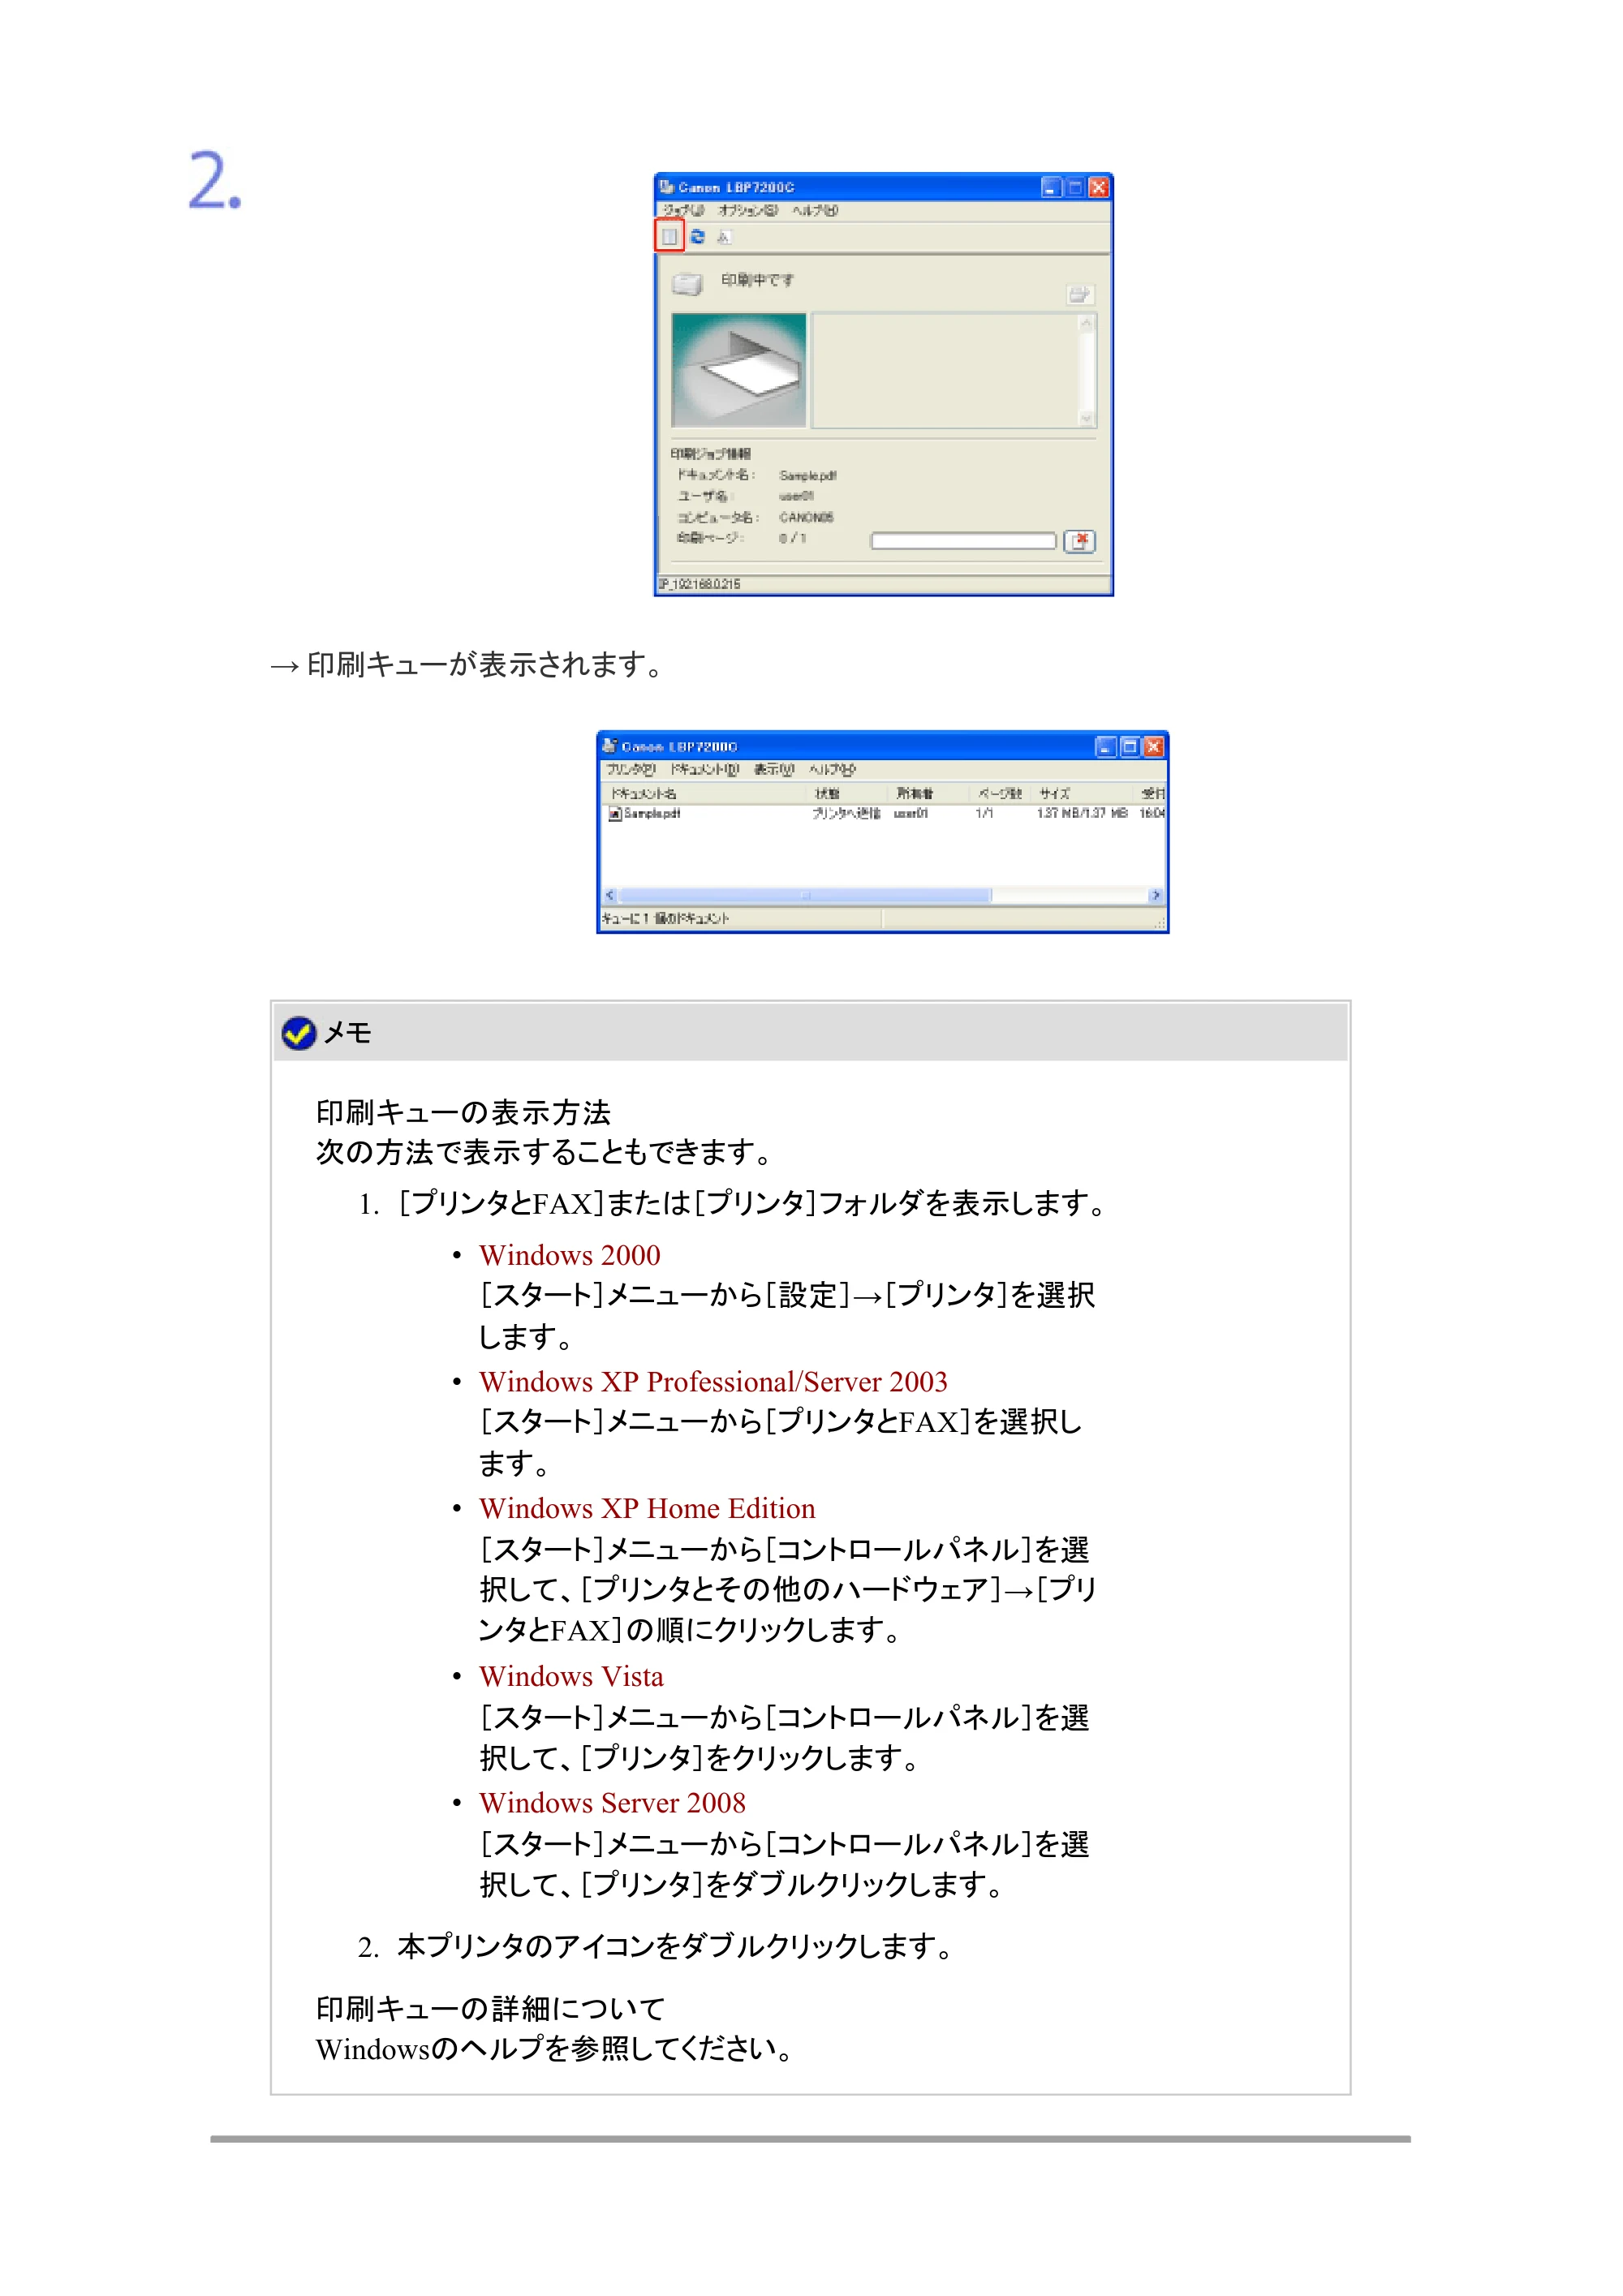The image size is (1623, 2296).
Task: Click the blue refresh icon in status window toolbar
Action: coord(698,237)
